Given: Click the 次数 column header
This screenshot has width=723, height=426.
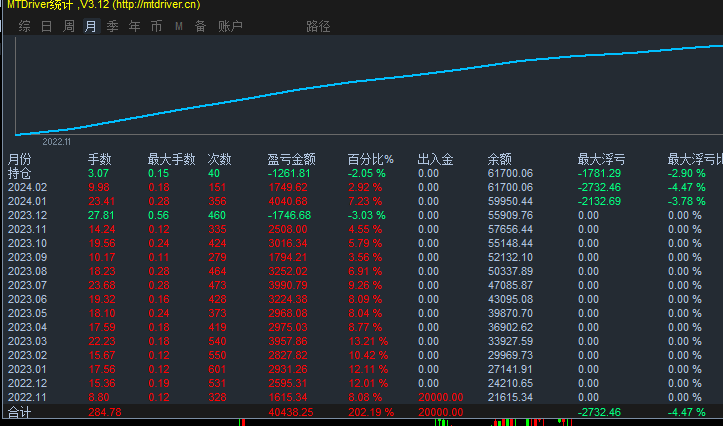Looking at the screenshot, I should (x=219, y=160).
